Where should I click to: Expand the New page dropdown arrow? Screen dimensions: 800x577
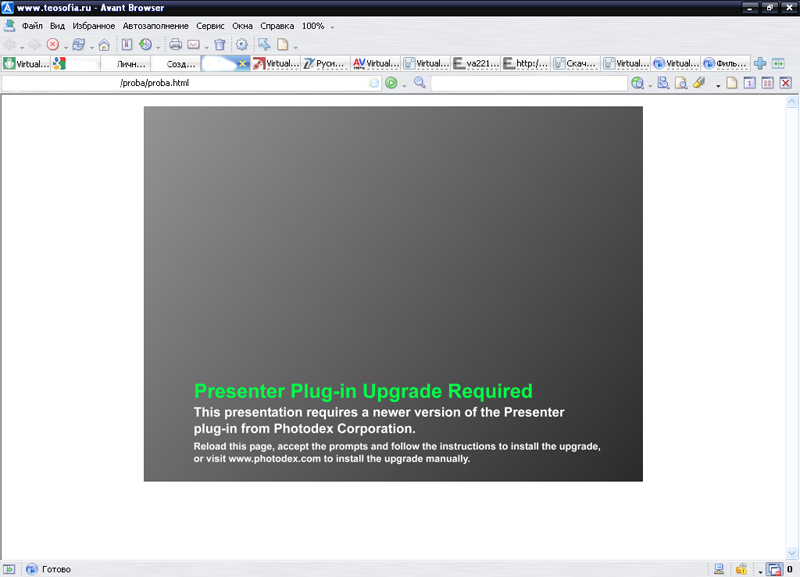295,48
